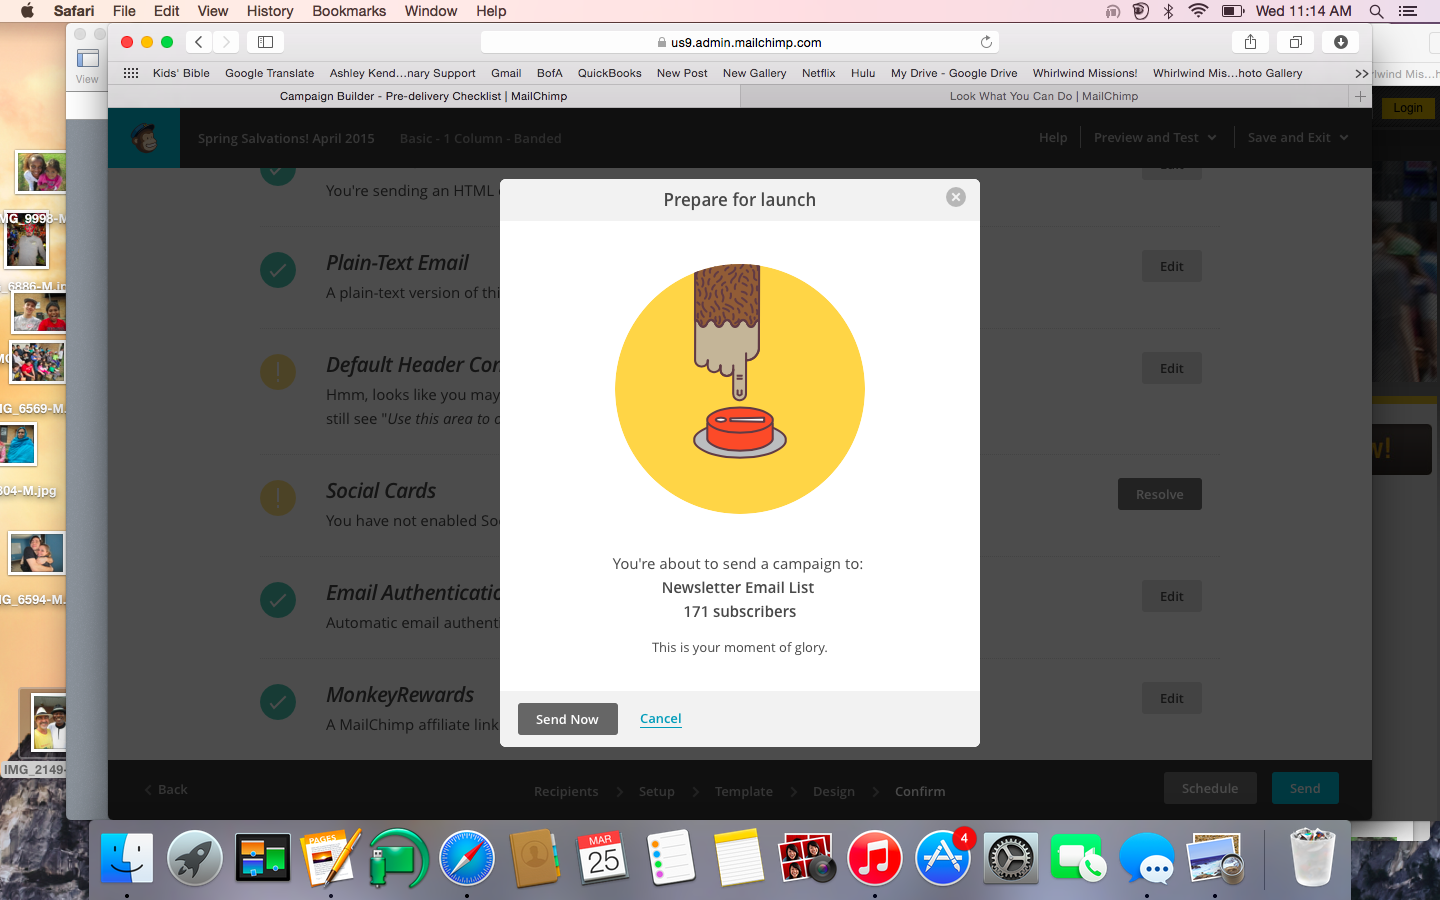This screenshot has width=1440, height=900.
Task: Click the Send Now button
Action: [567, 719]
